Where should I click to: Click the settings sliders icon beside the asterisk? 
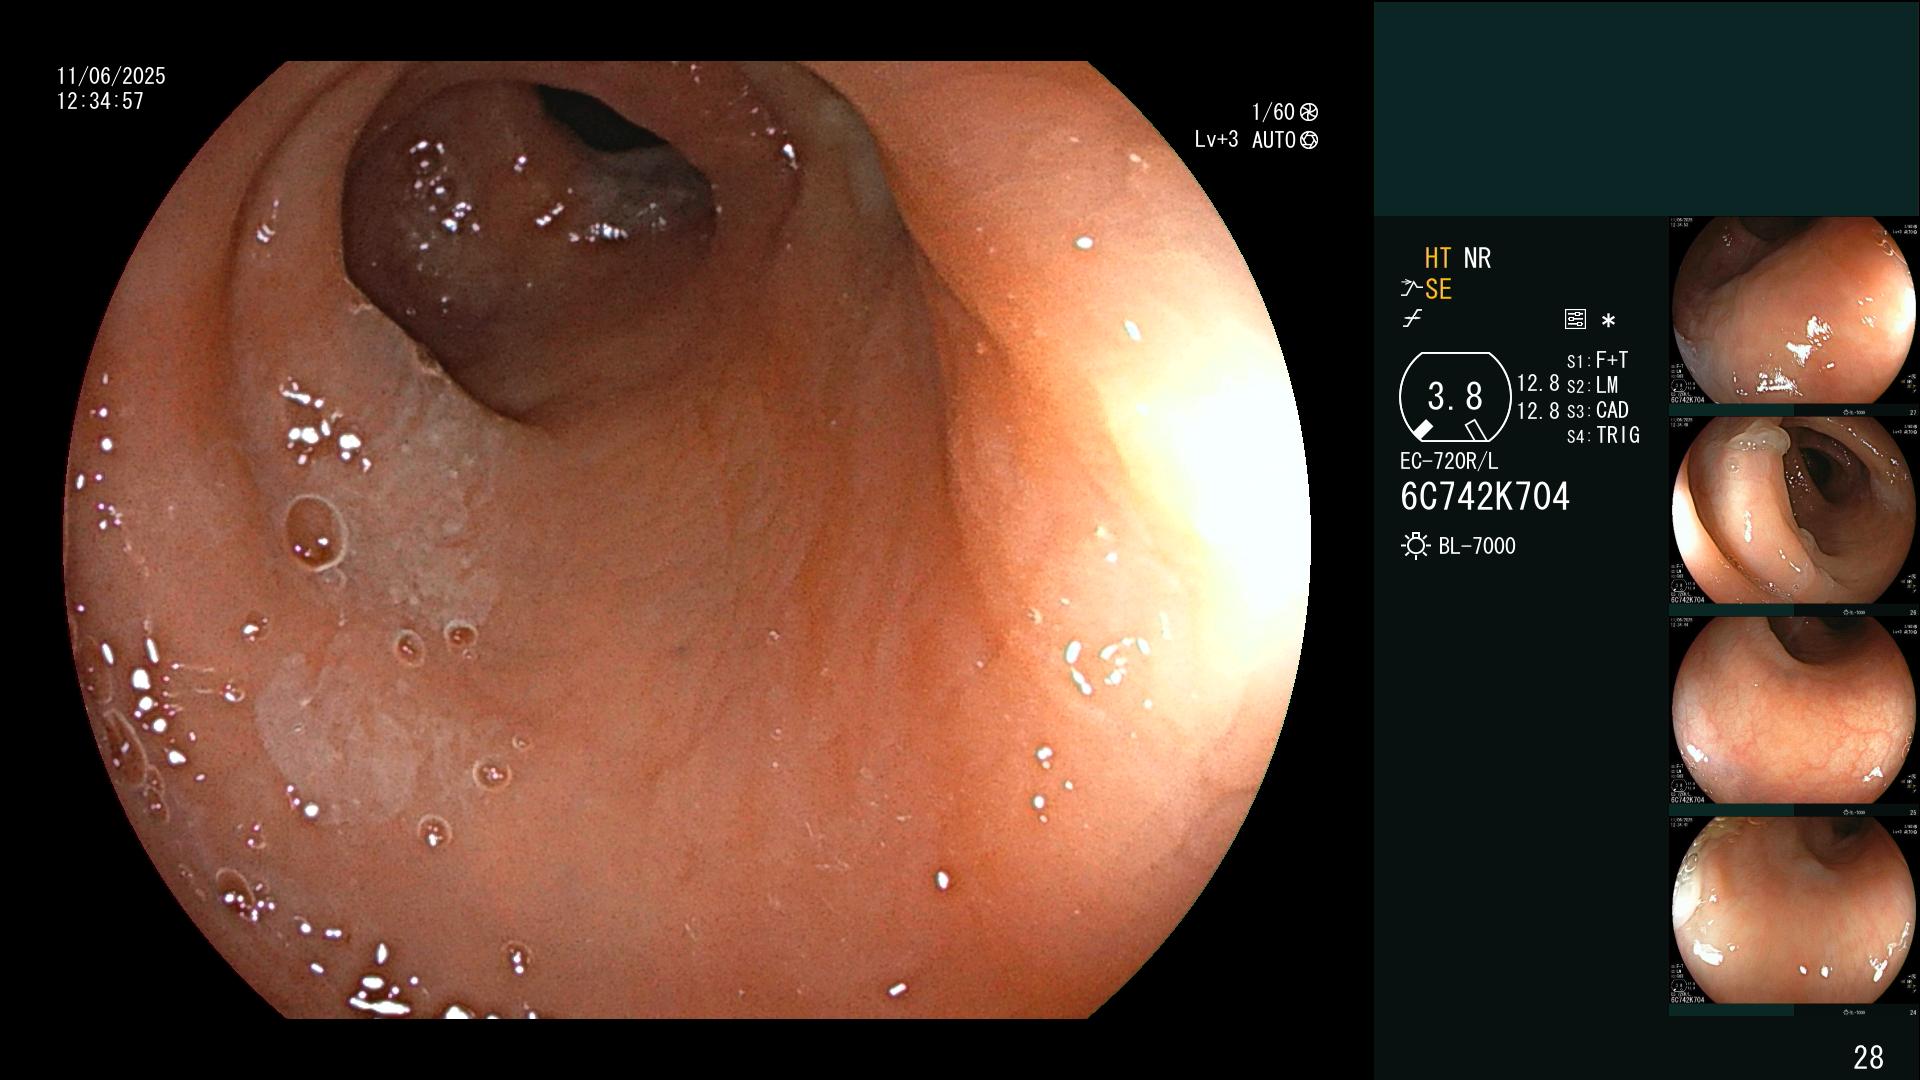tap(1575, 320)
